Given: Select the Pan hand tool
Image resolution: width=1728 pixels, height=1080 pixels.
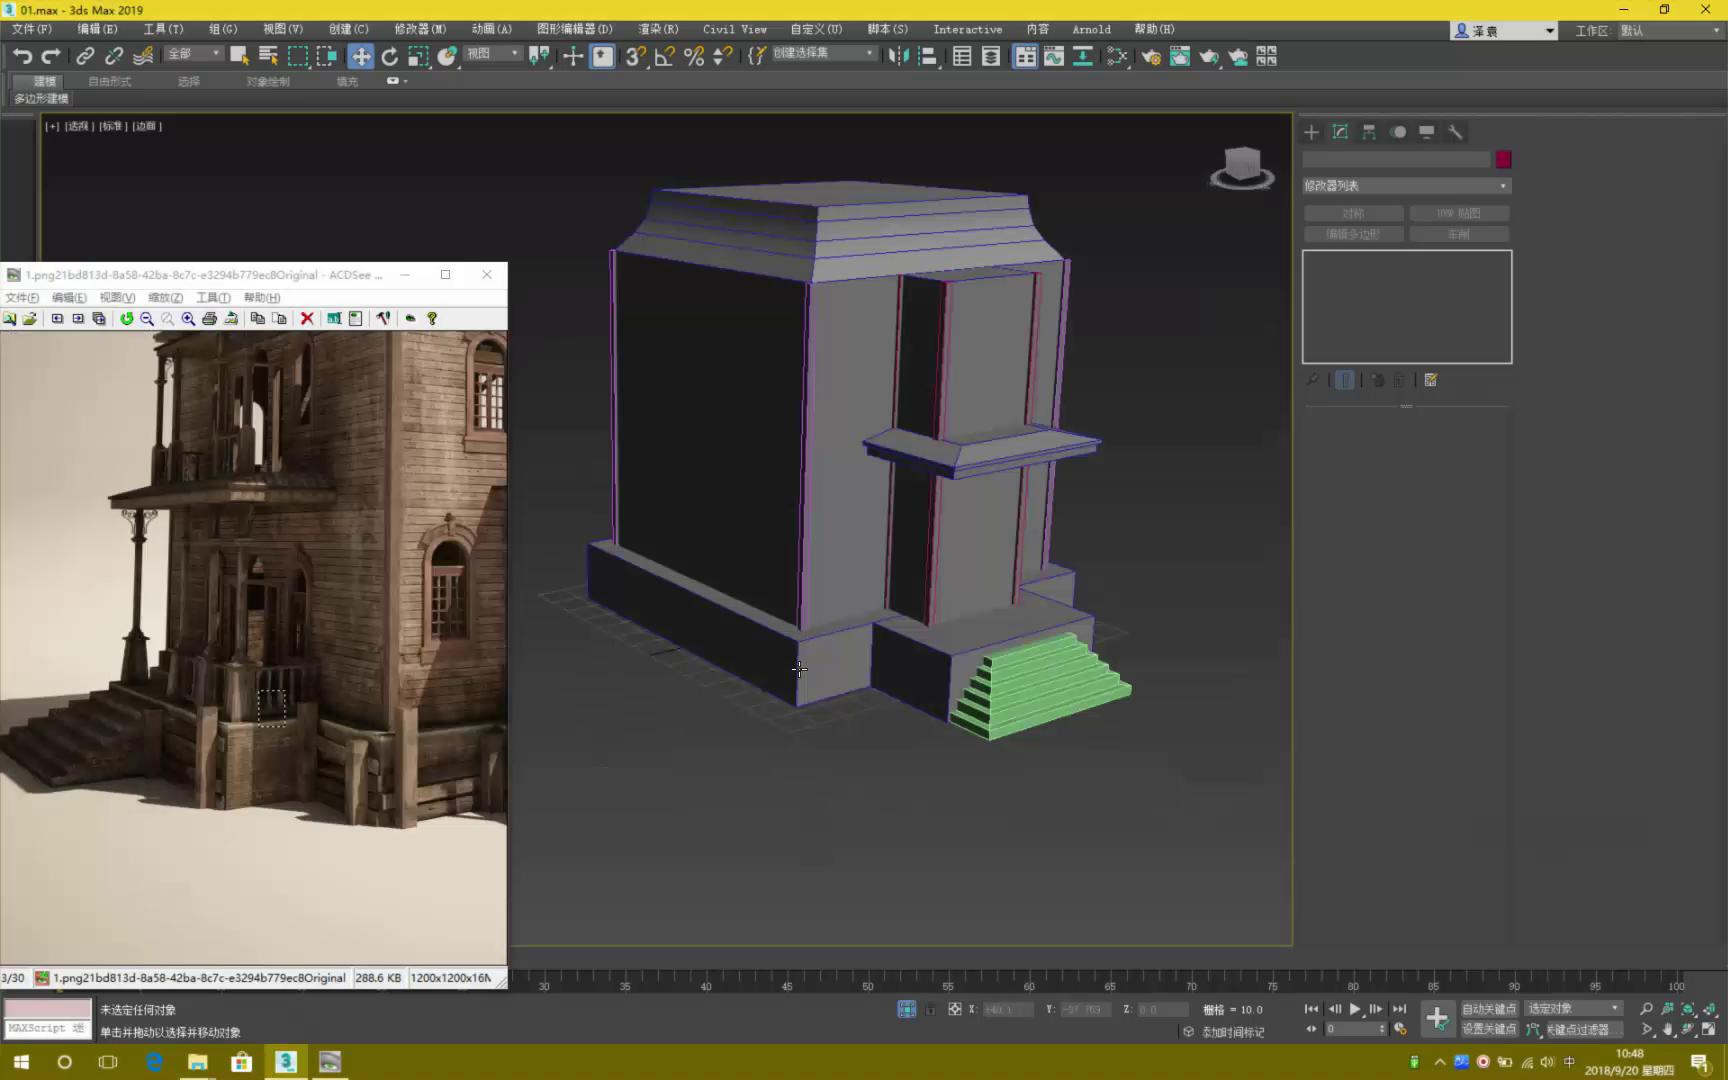Looking at the screenshot, I should tap(1668, 1029).
